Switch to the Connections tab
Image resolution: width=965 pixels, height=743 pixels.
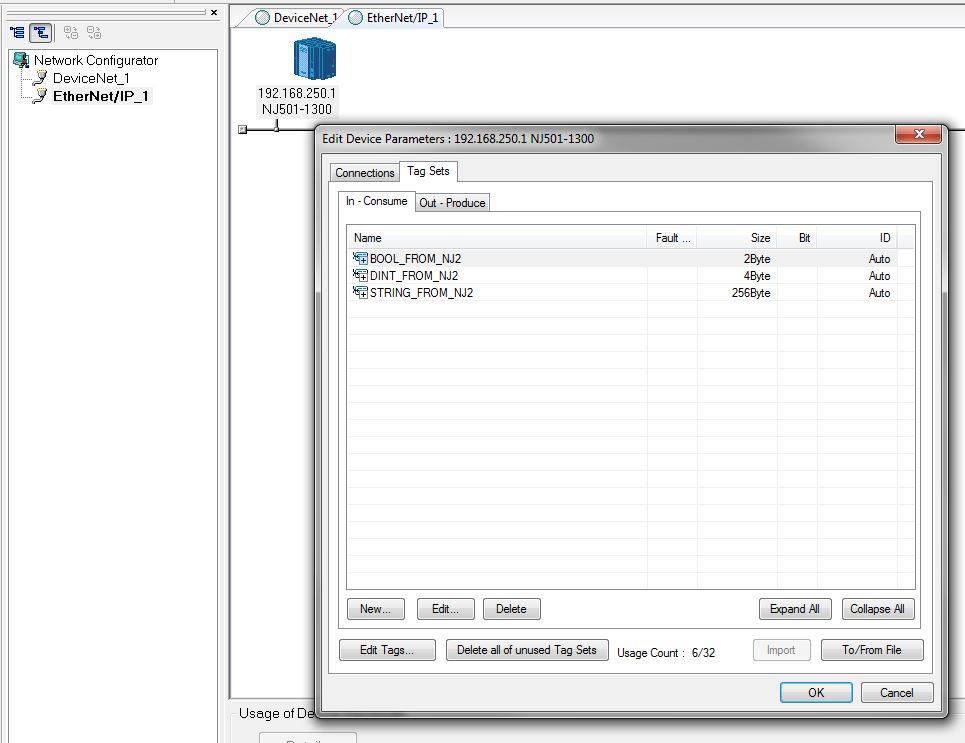[x=364, y=172]
